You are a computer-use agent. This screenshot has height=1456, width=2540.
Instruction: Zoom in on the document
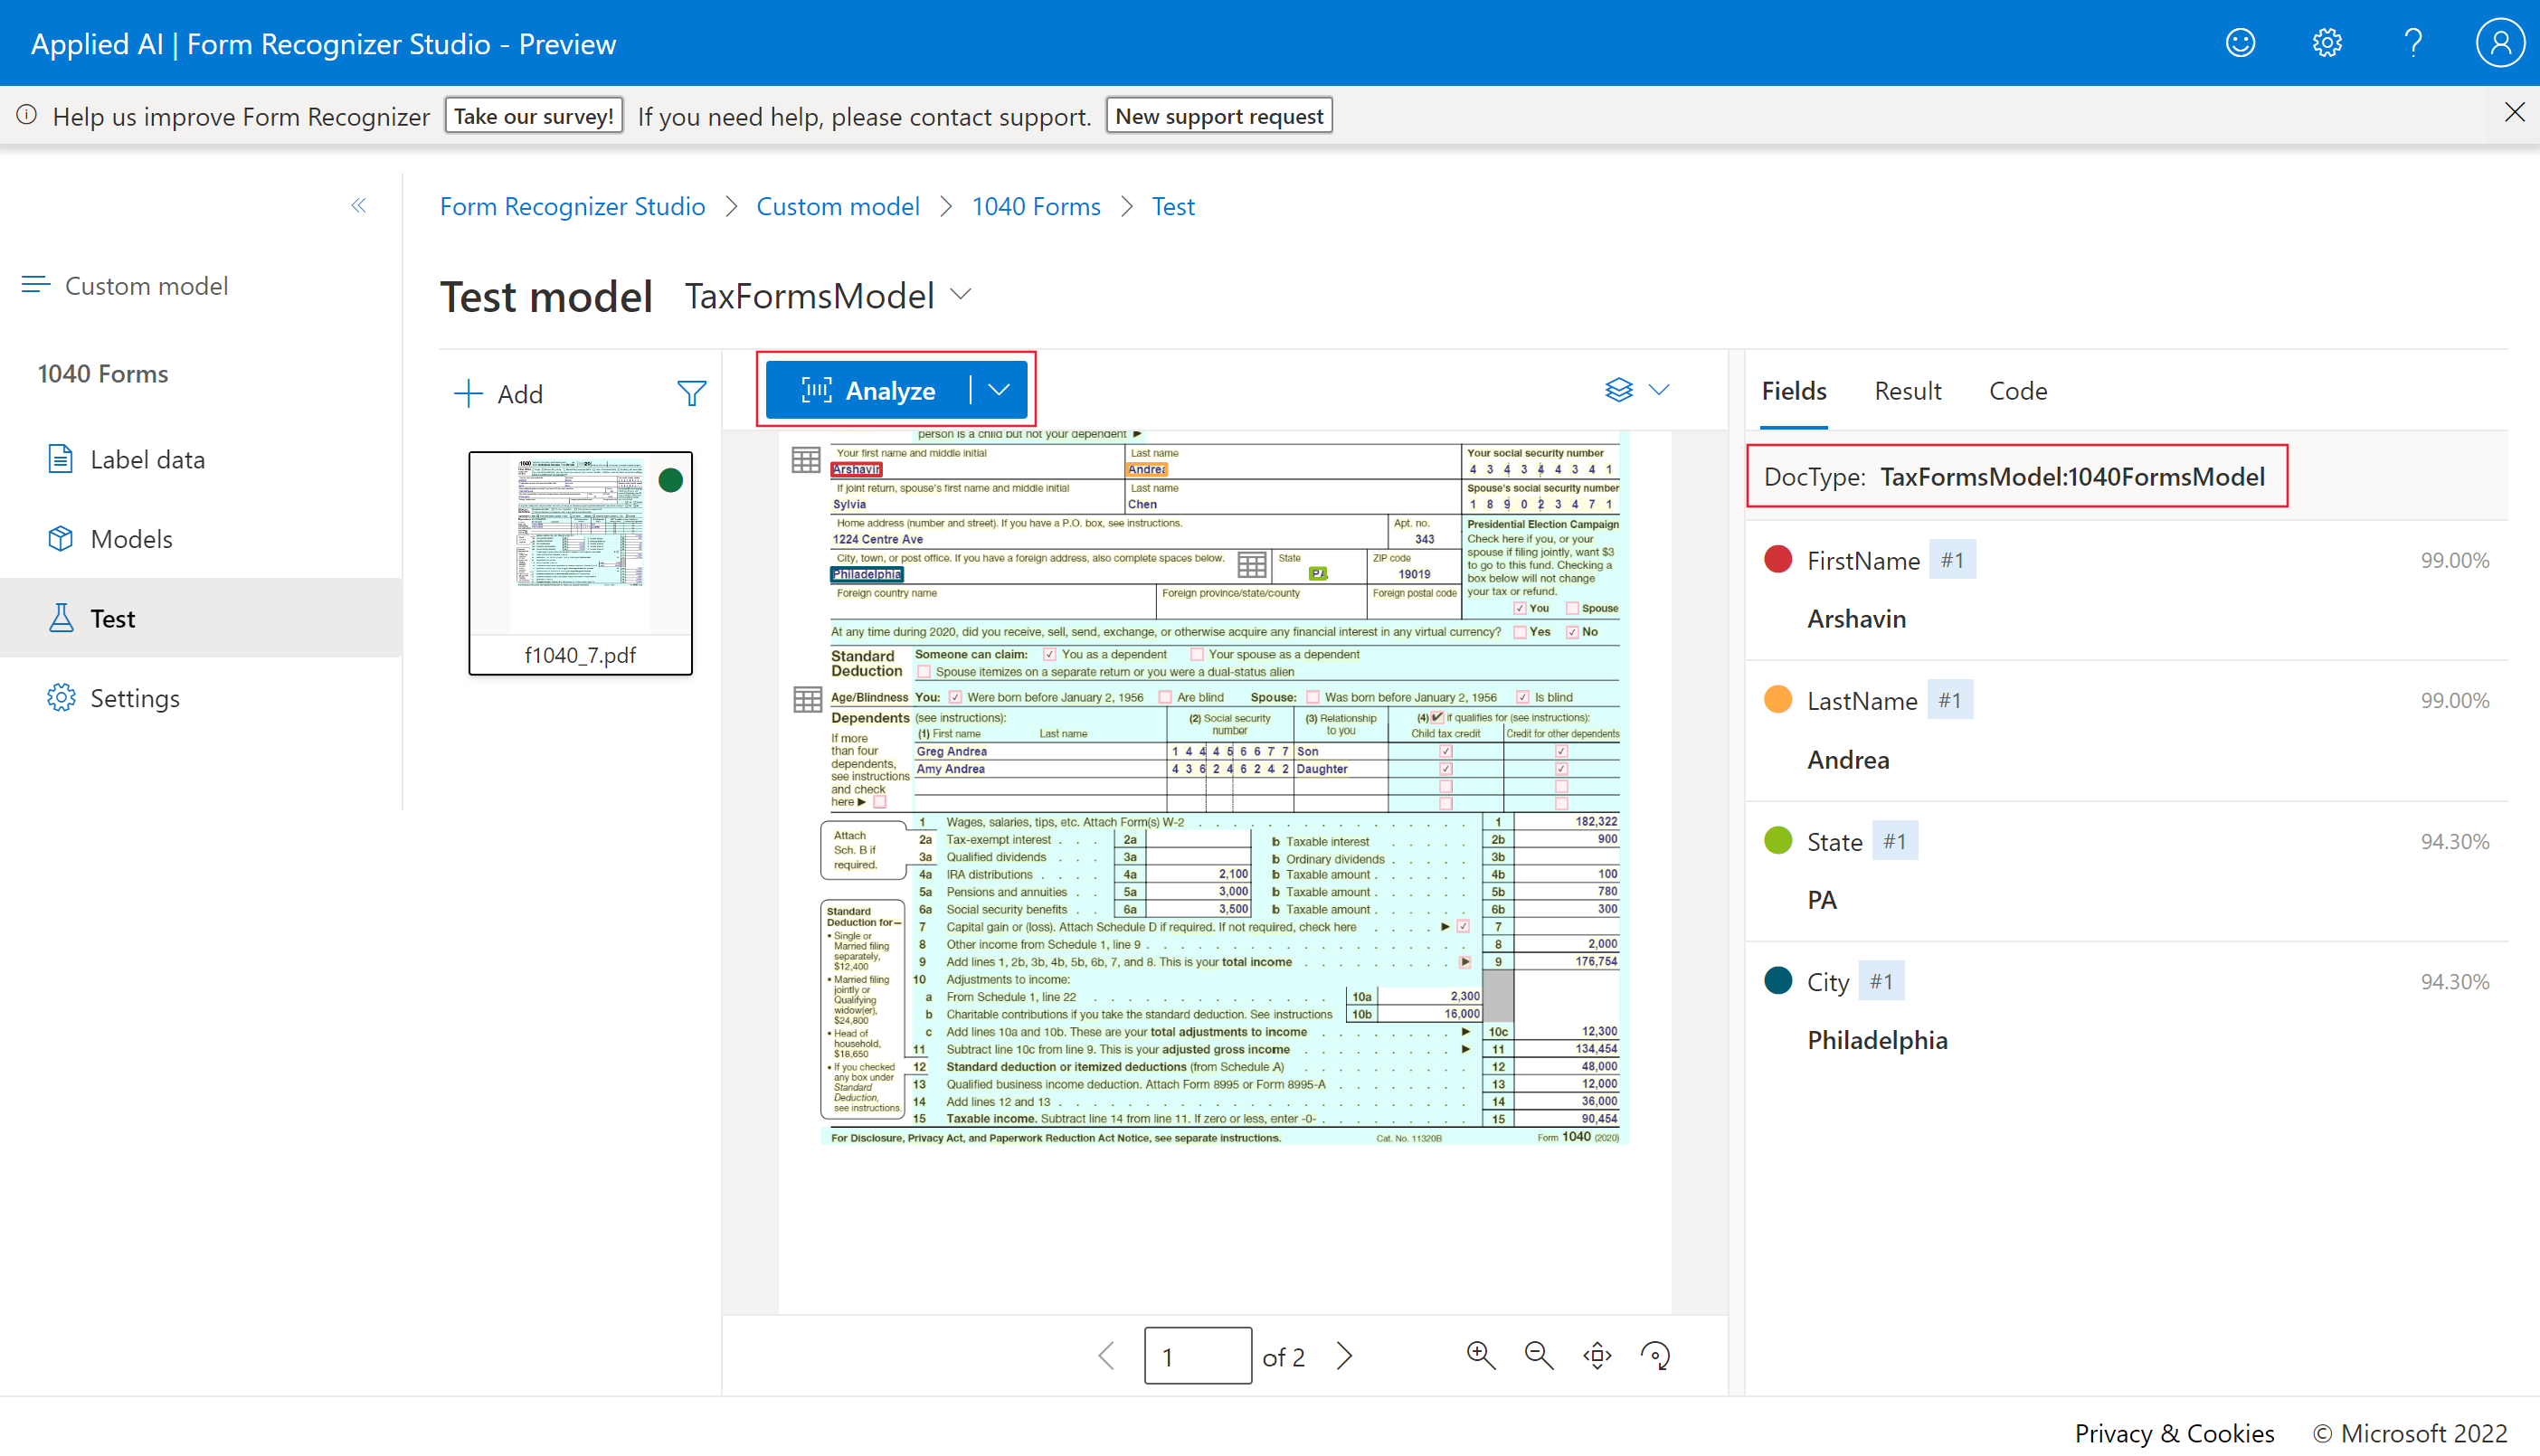point(1480,1356)
